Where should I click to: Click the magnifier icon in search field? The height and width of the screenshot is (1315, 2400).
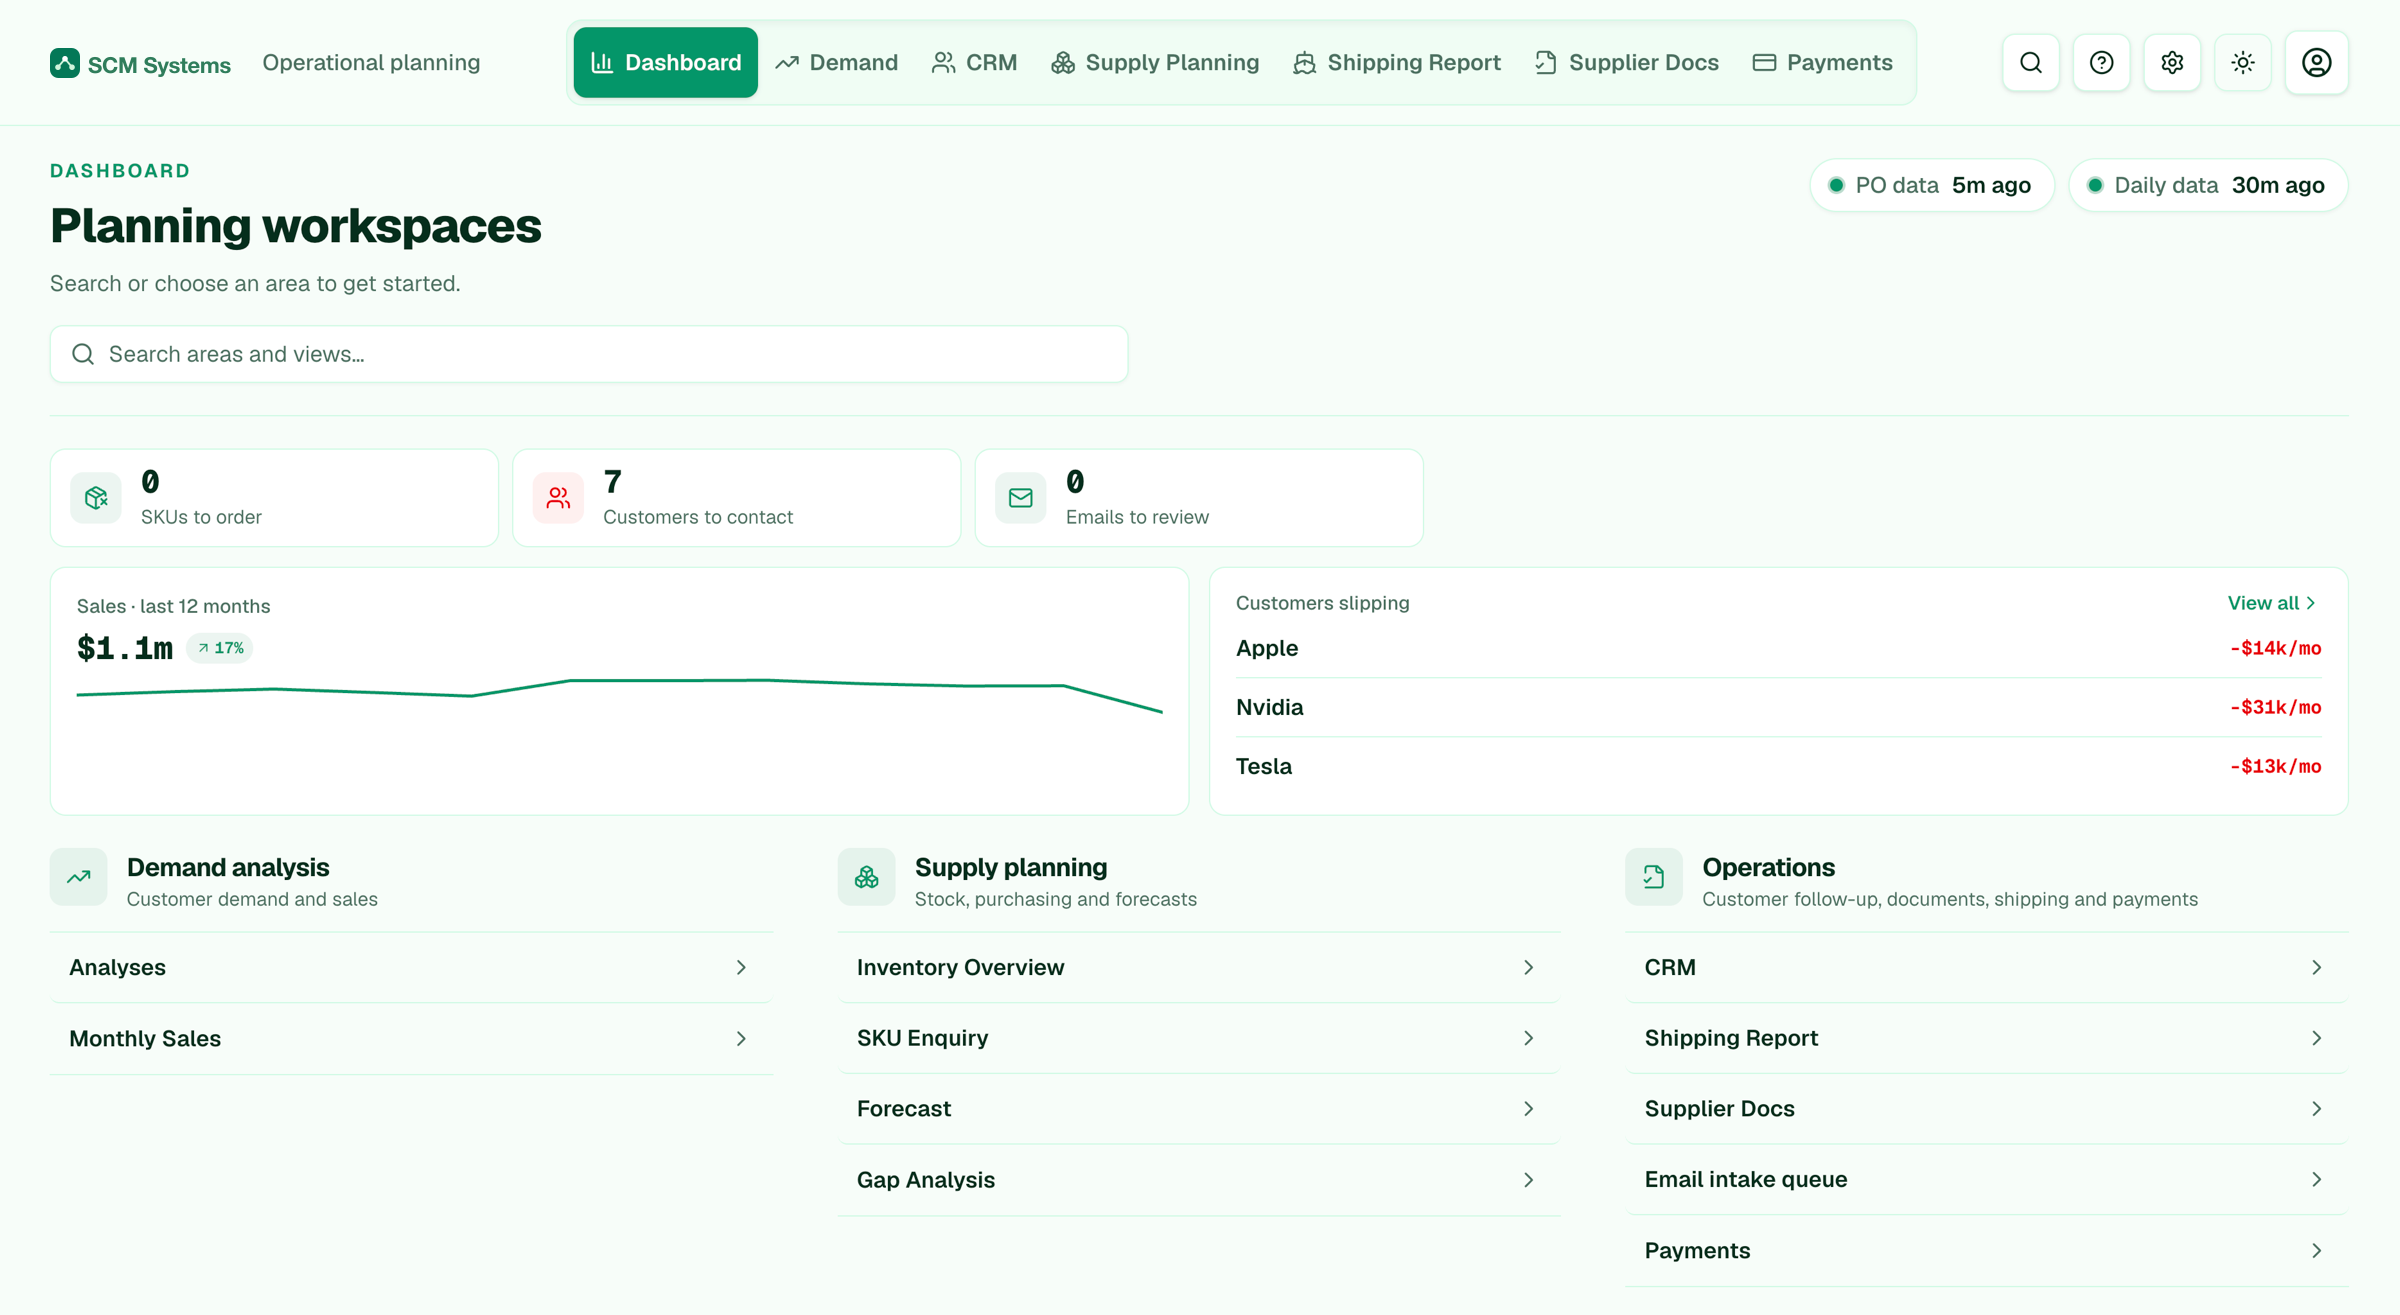(x=83, y=354)
